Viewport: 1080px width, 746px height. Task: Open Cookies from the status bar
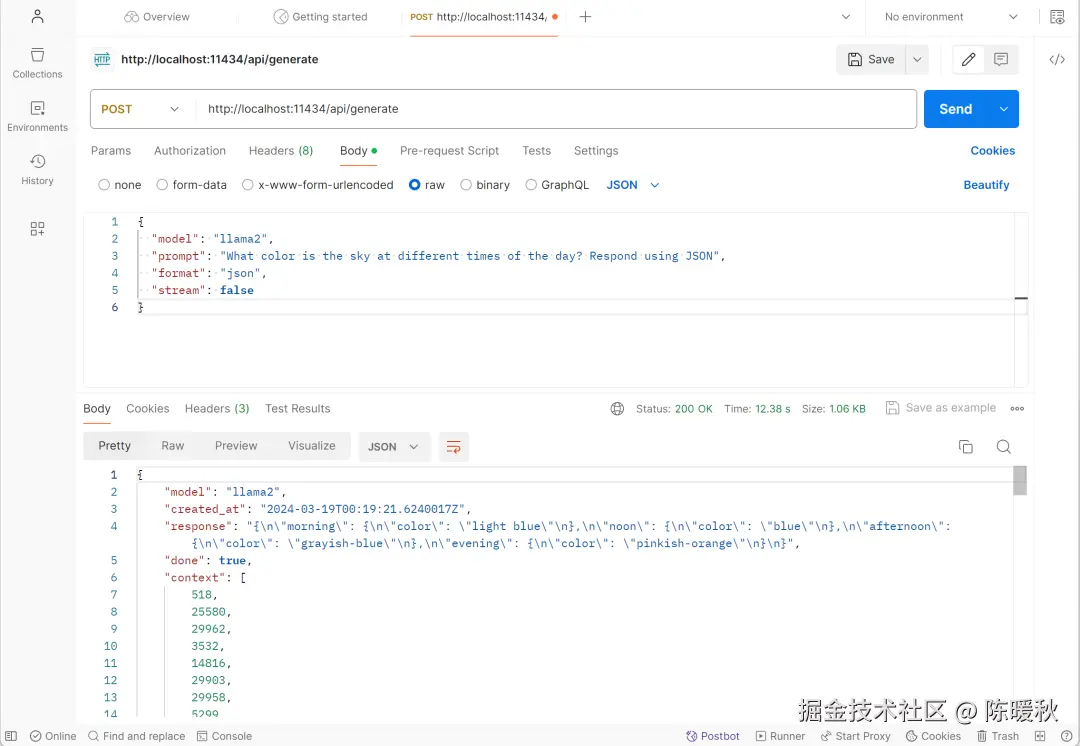click(933, 736)
